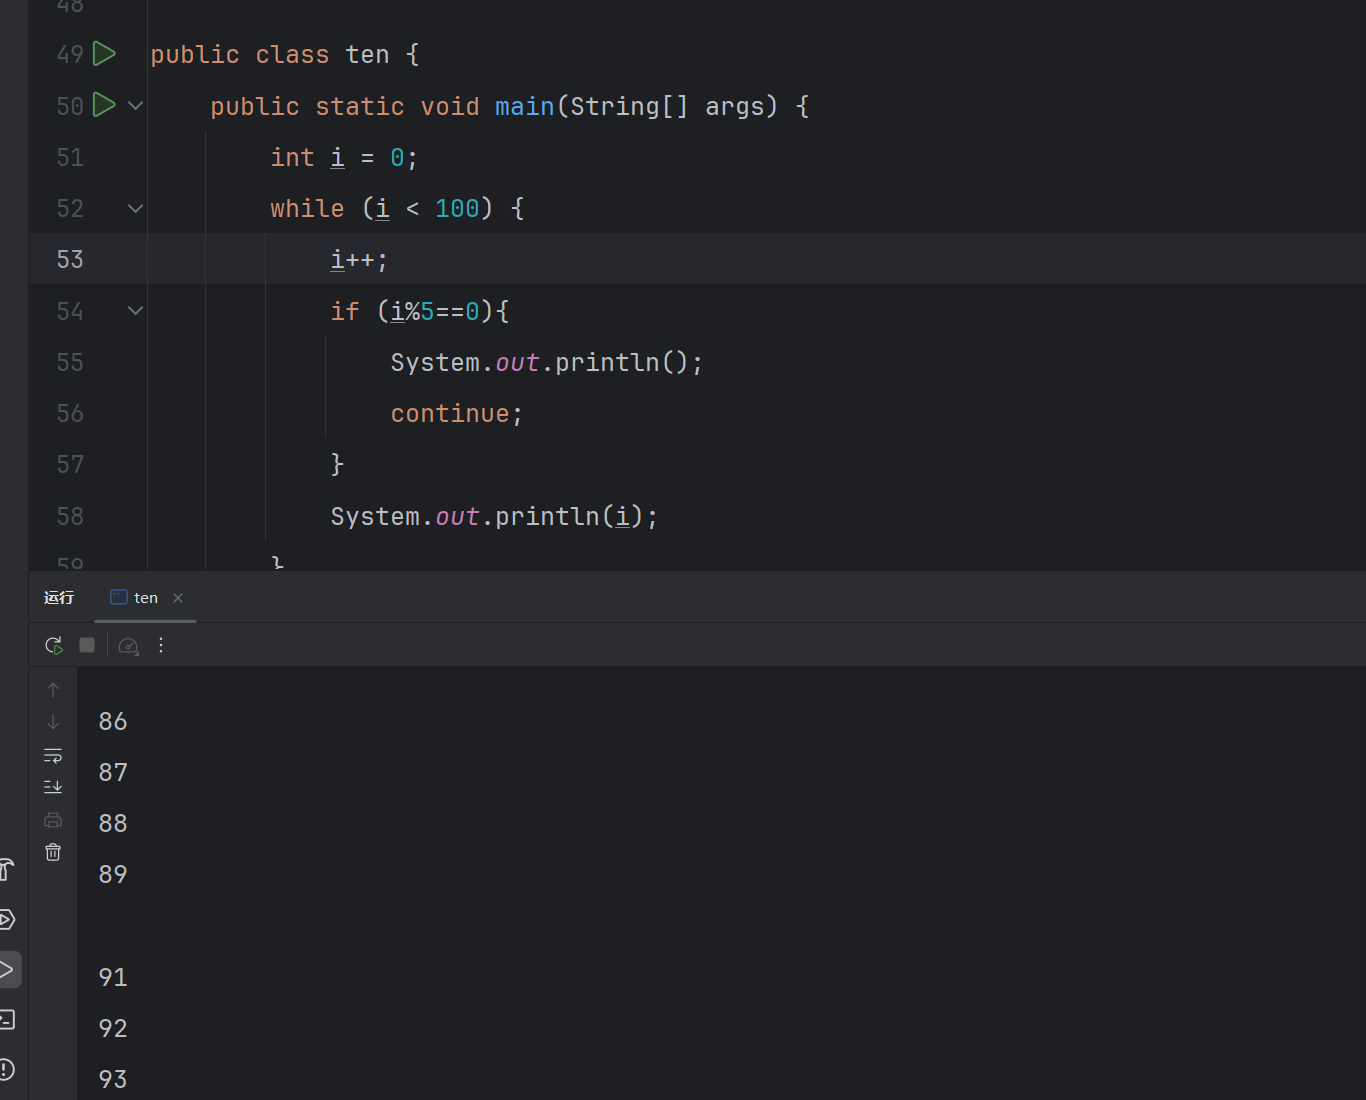Collapse the while loop fold at line 52
The height and width of the screenshot is (1100, 1366).
tap(136, 208)
